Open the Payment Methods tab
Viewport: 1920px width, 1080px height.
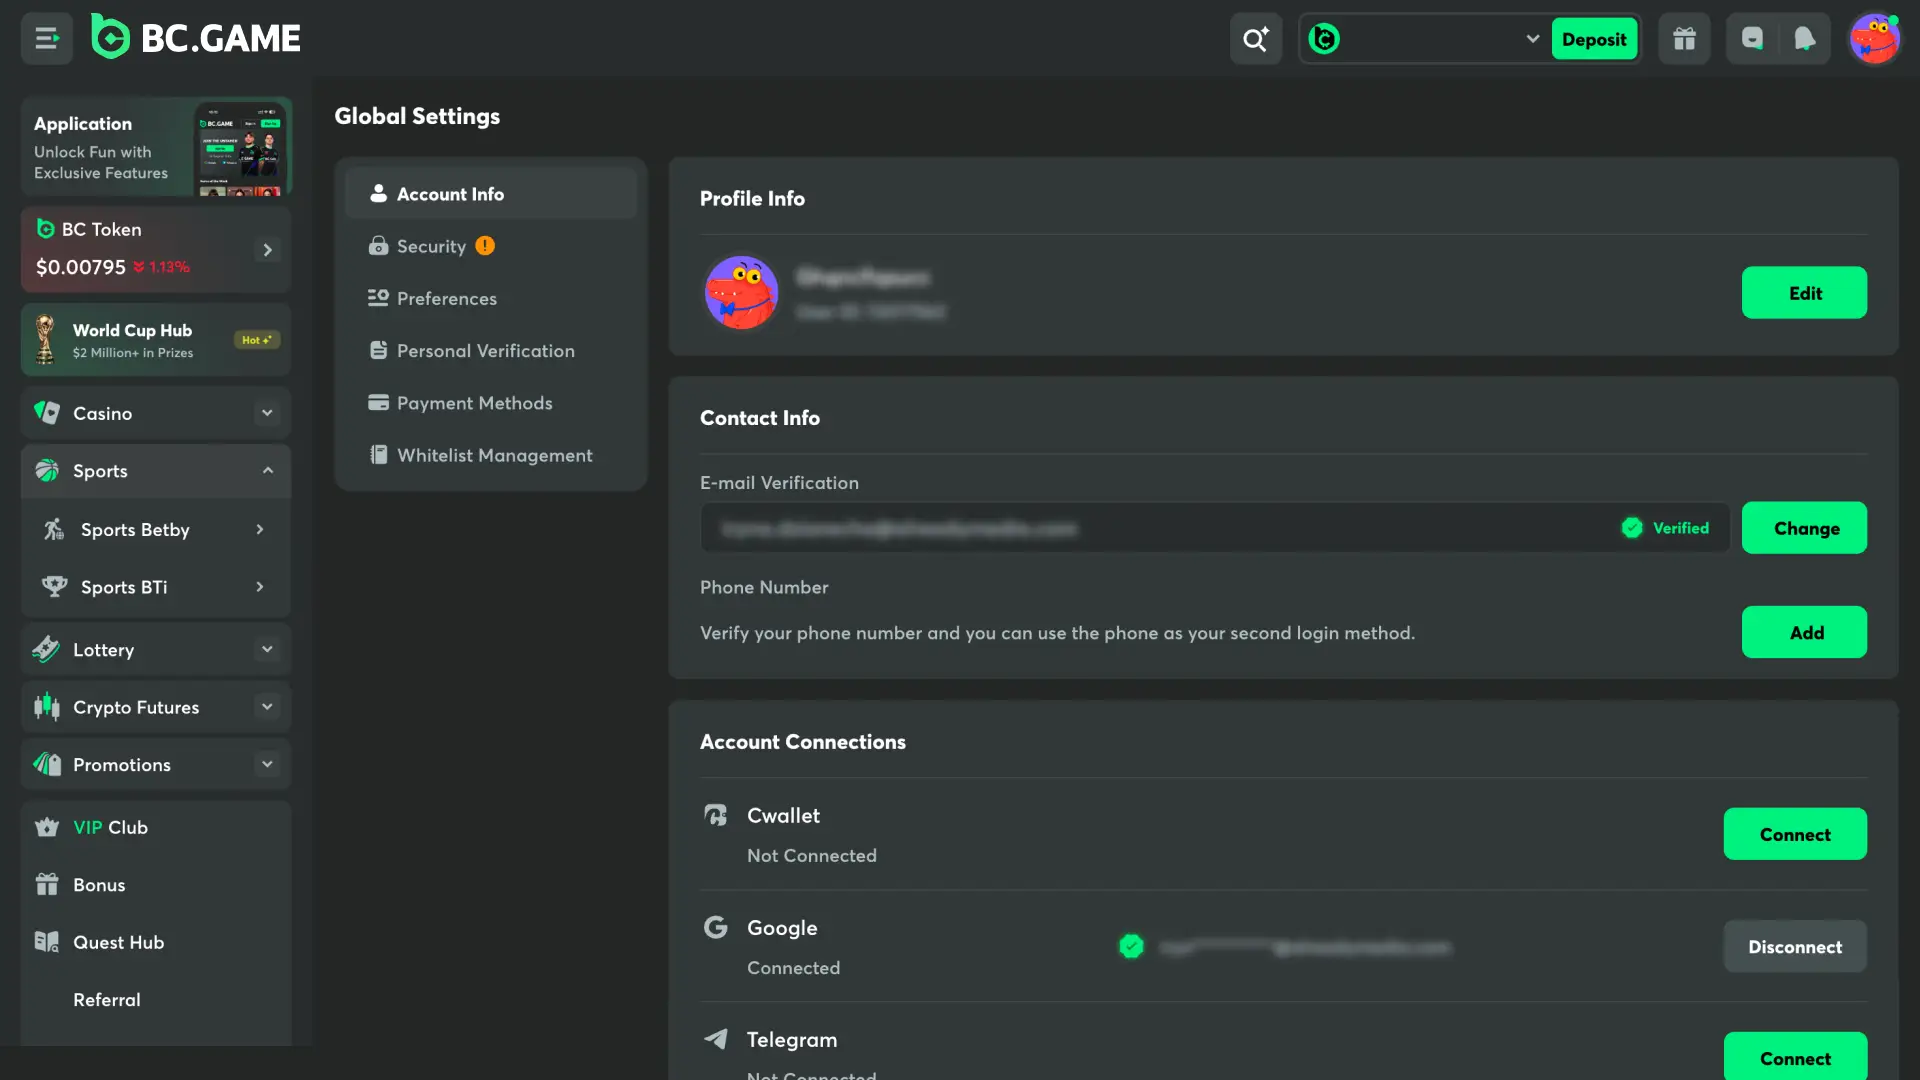pyautogui.click(x=491, y=403)
